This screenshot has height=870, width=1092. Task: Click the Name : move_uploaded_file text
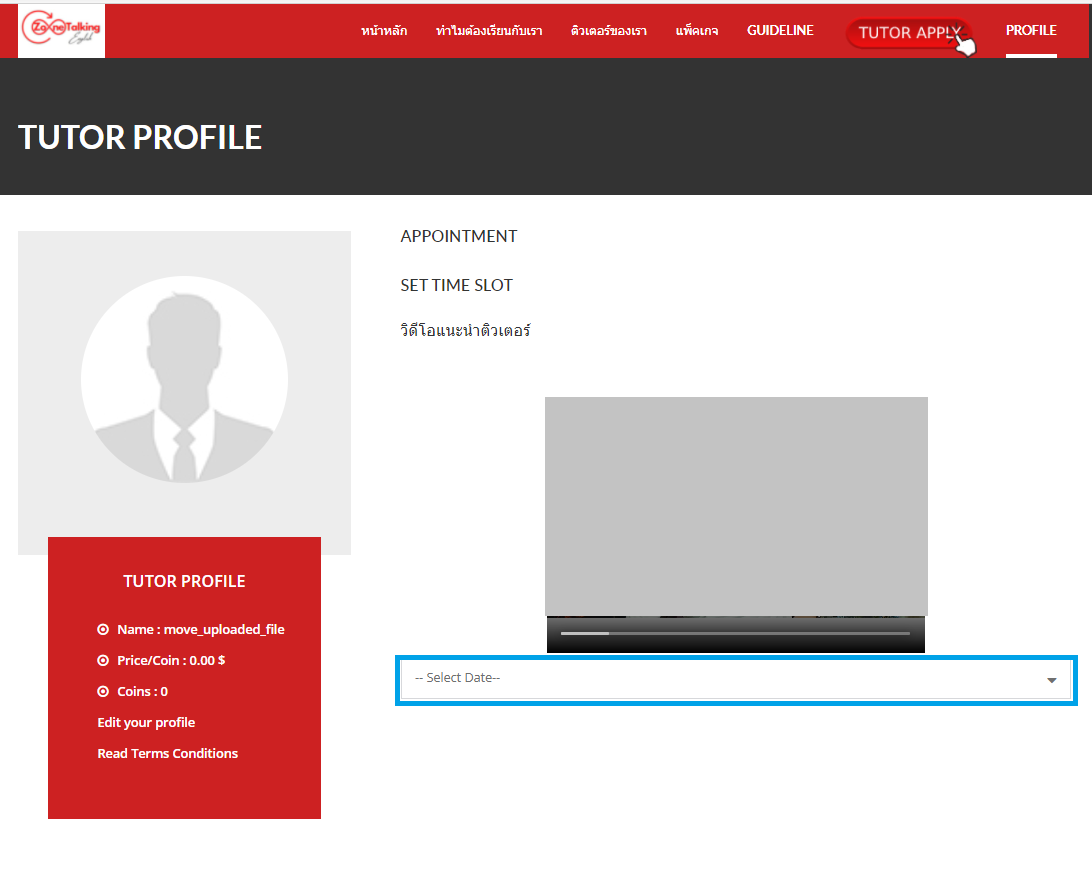(201, 630)
